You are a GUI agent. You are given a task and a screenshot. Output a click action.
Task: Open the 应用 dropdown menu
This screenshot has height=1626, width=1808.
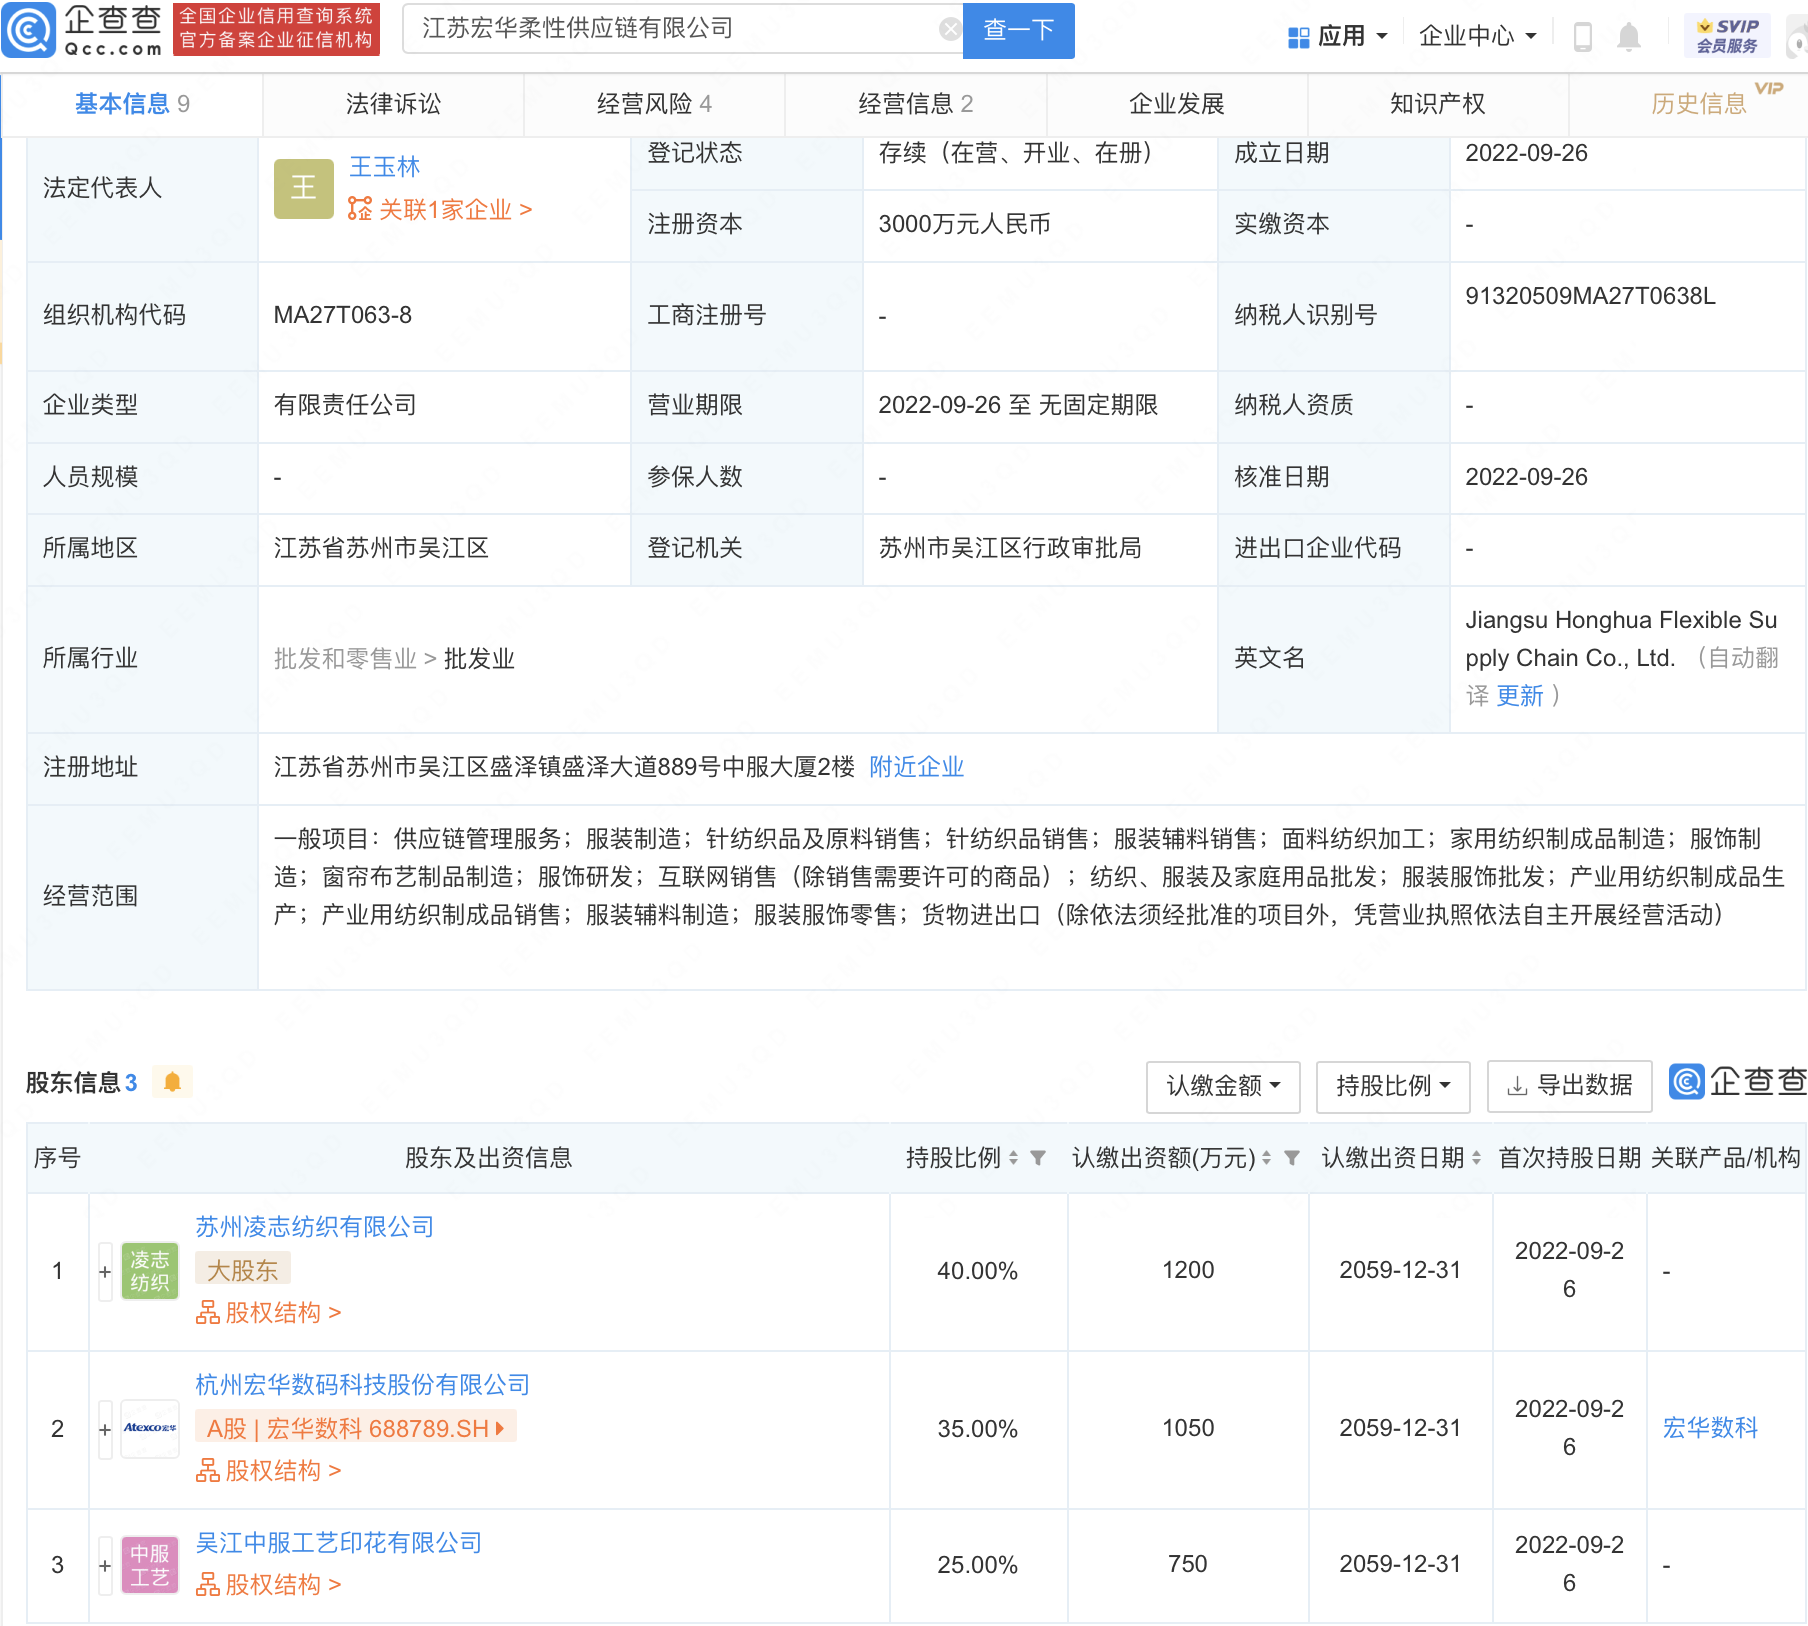click(x=1339, y=37)
